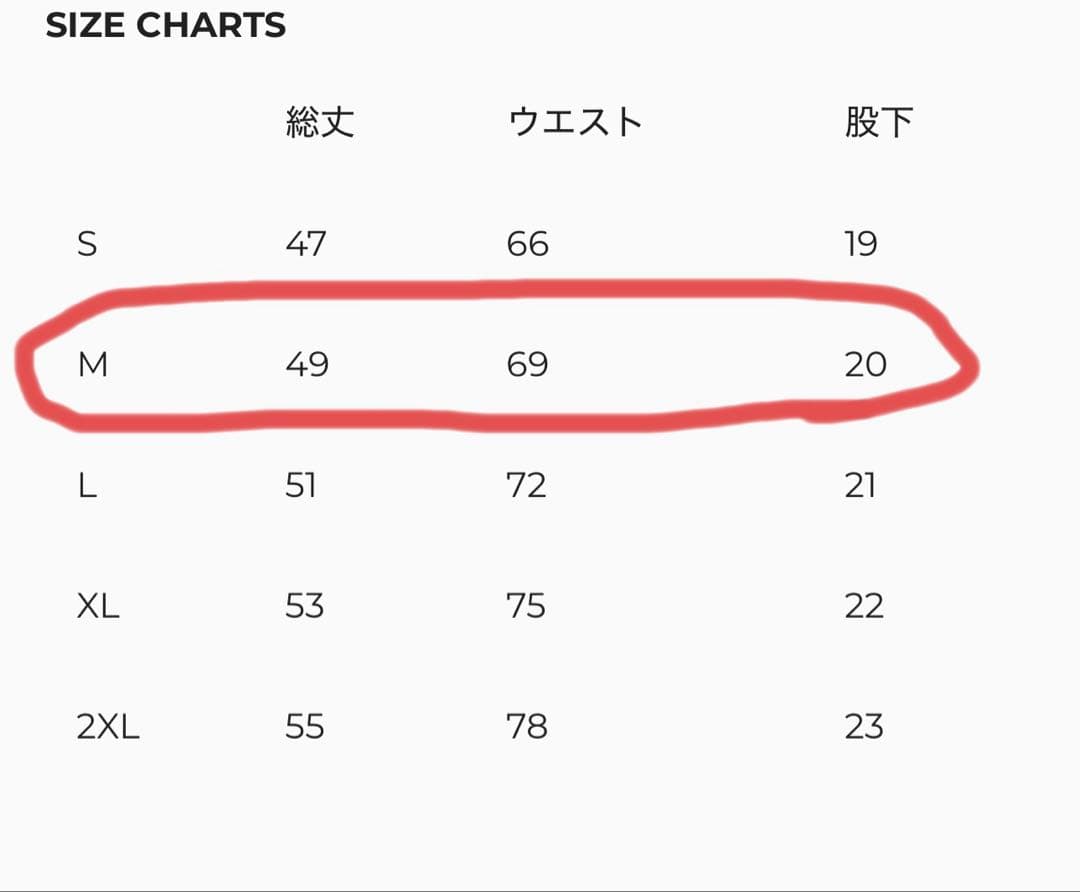Select the 総丈 column header

(x=320, y=122)
